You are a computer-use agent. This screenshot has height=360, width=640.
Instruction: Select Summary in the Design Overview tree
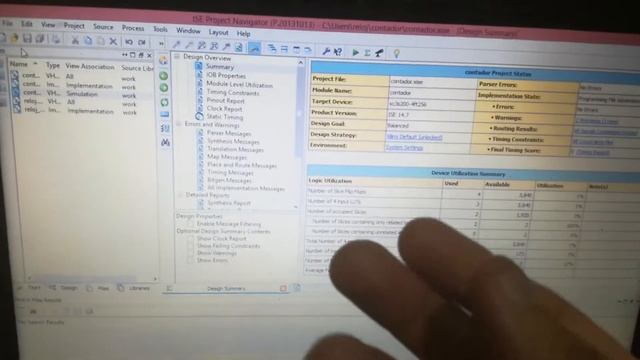(x=220, y=67)
